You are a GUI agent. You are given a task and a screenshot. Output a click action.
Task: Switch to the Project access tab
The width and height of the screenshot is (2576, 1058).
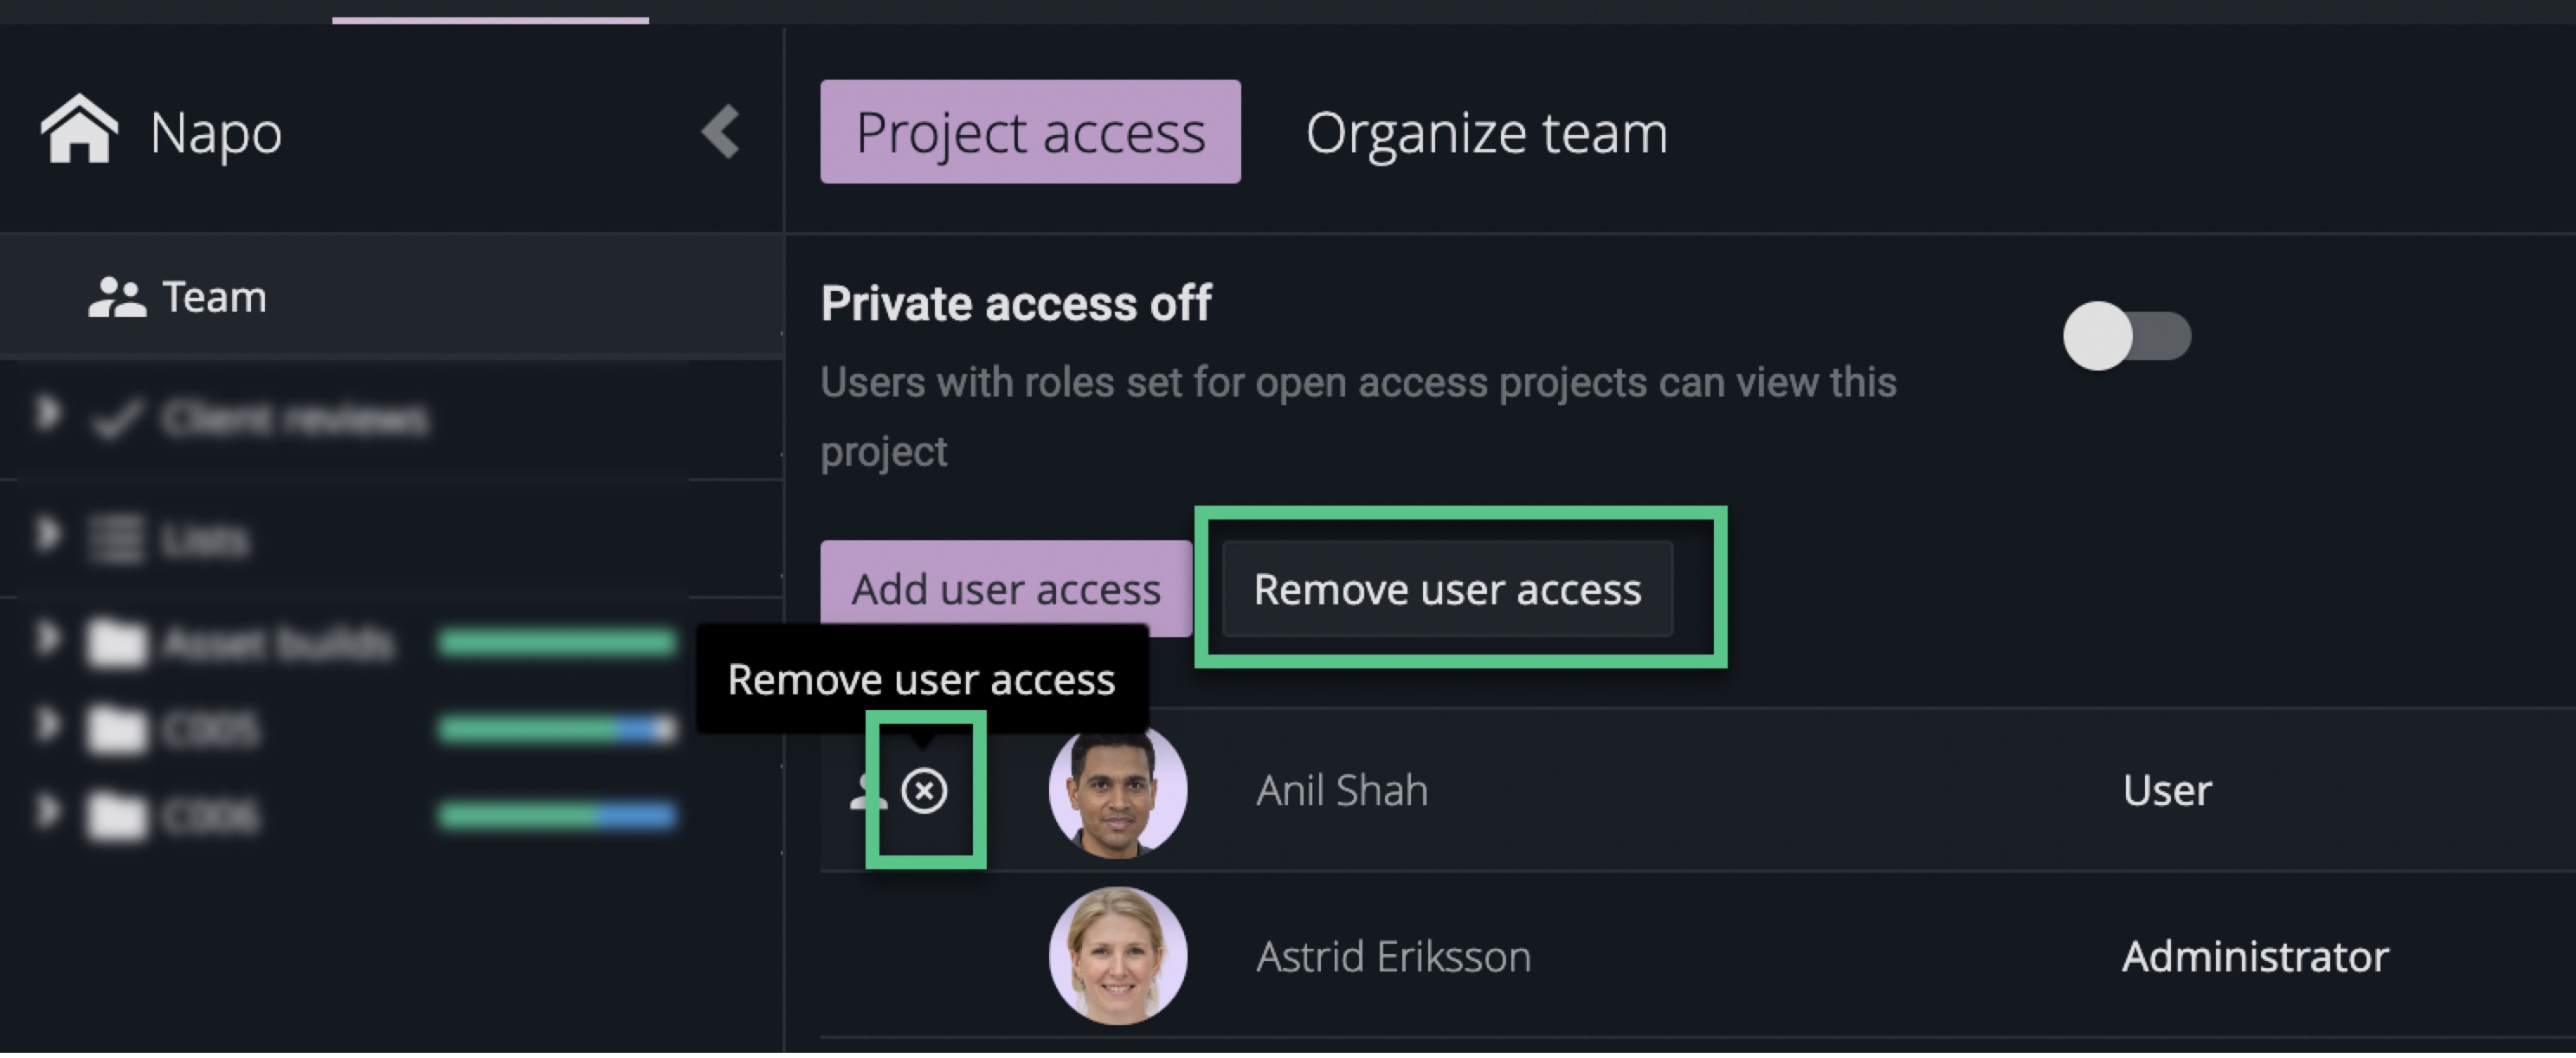click(x=1030, y=132)
